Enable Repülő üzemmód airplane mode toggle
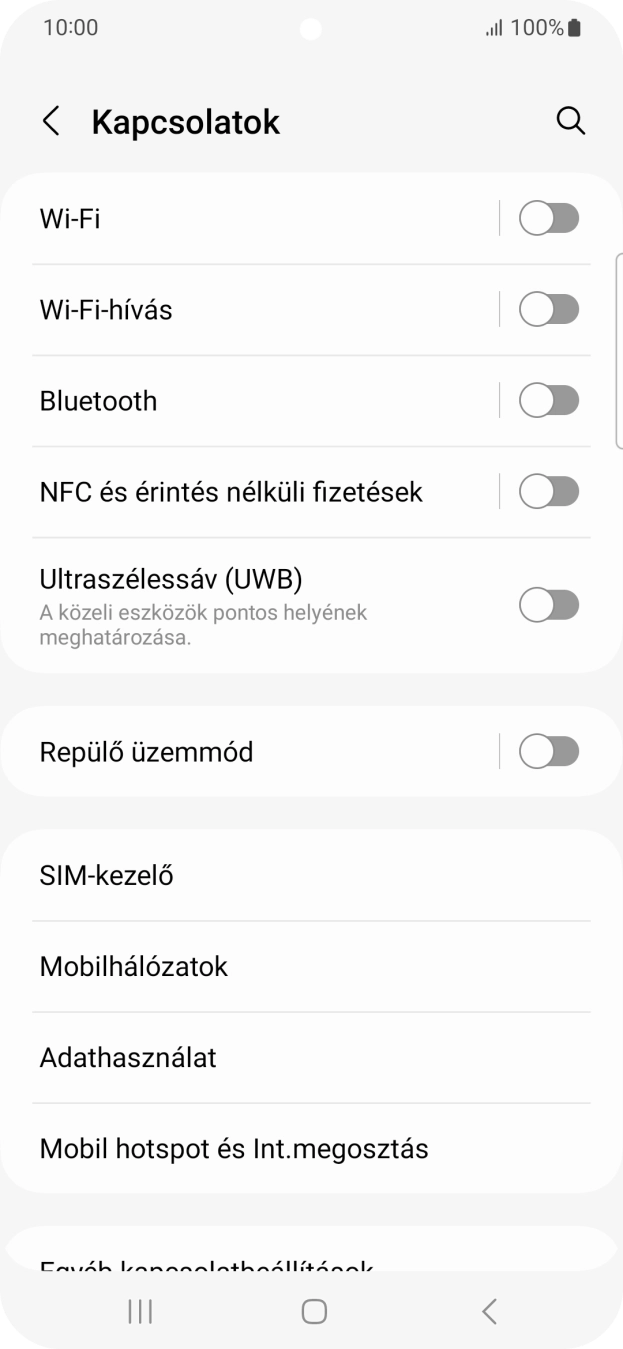Screen dimensions: 623x1349 pos(548,751)
